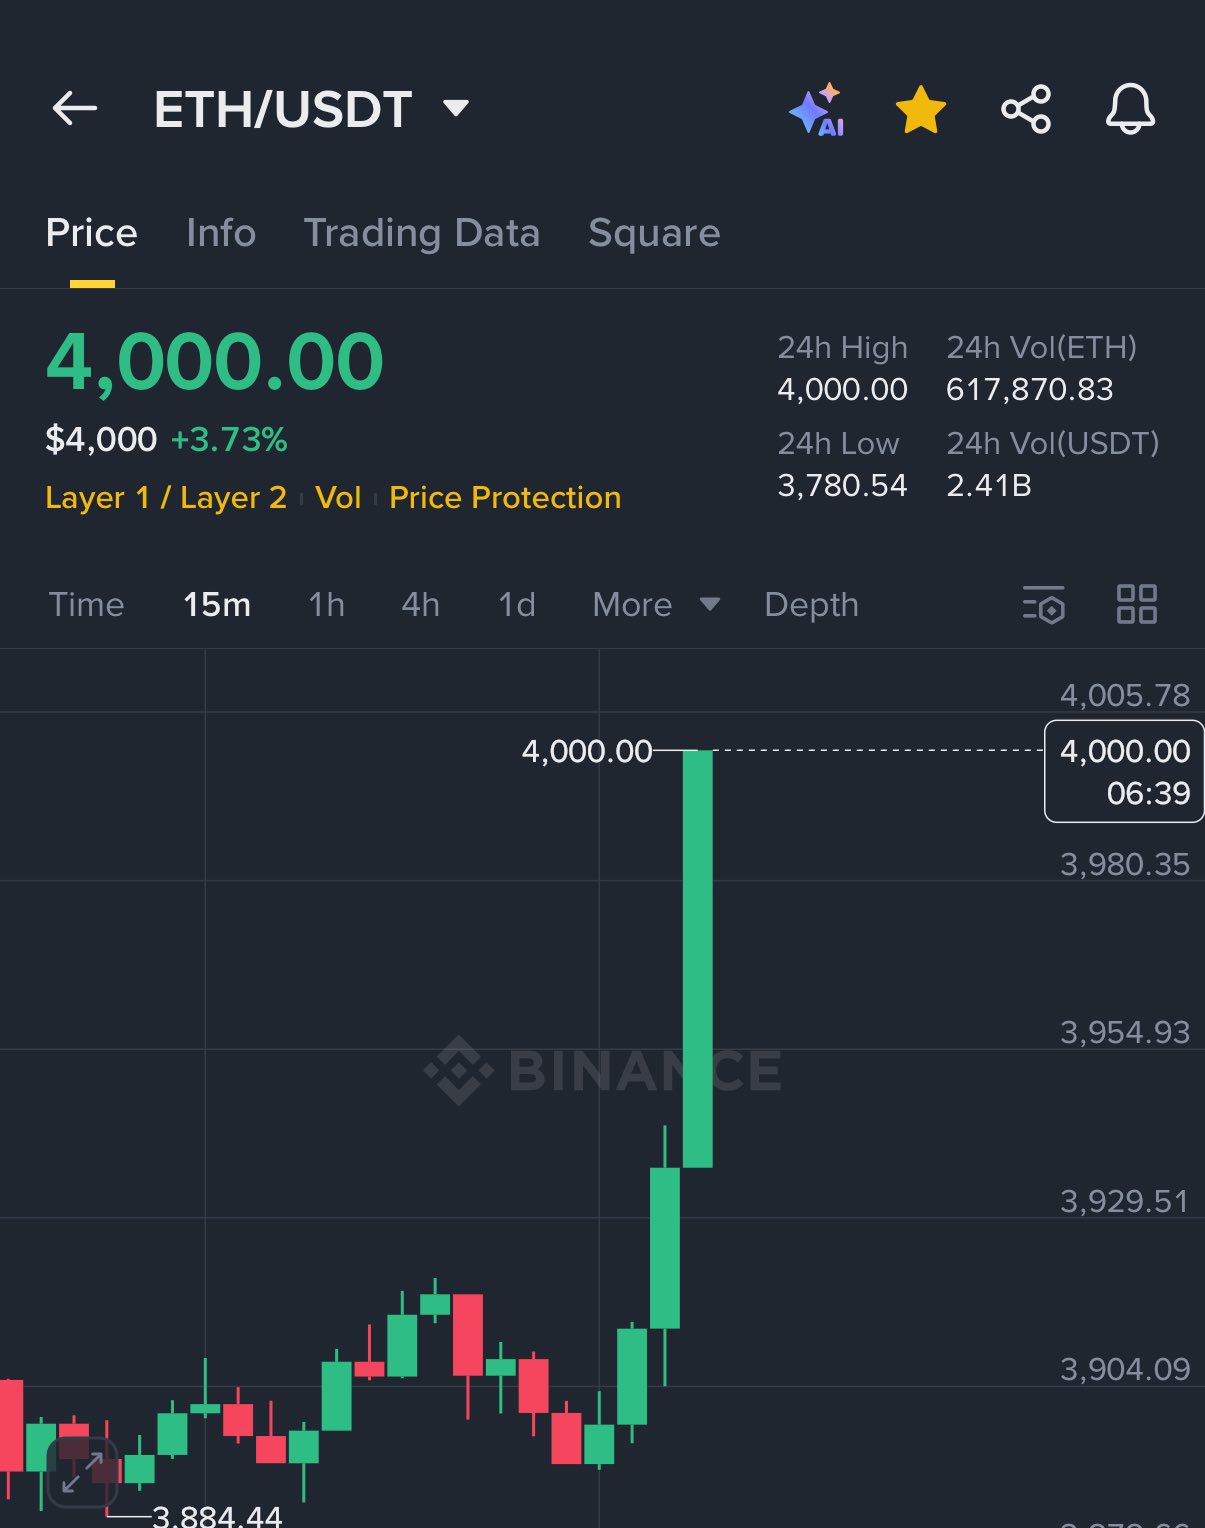Select the 4h chart interval
This screenshot has width=1205, height=1528.
(420, 604)
